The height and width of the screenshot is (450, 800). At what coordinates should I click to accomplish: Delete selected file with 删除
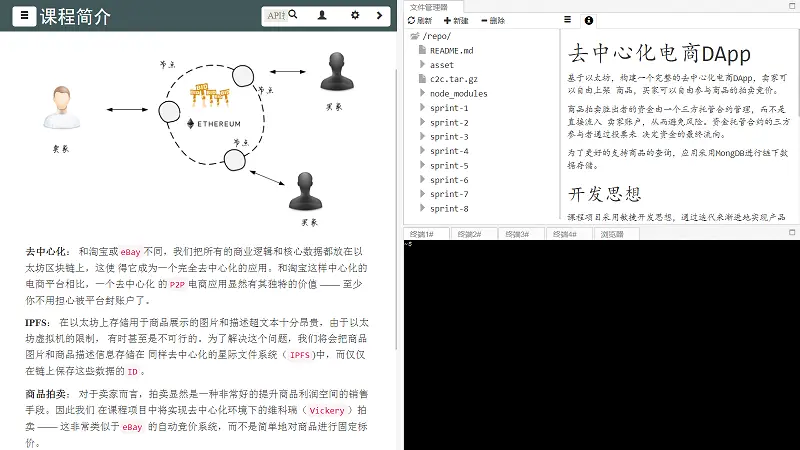[x=493, y=20]
